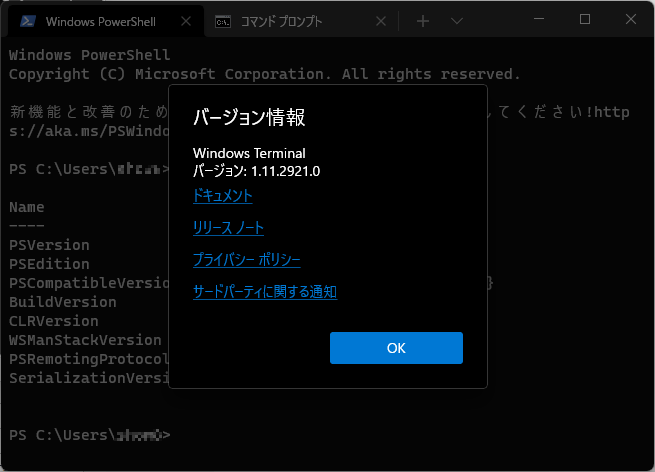Close the Windows PowerShell tab

click(186, 21)
